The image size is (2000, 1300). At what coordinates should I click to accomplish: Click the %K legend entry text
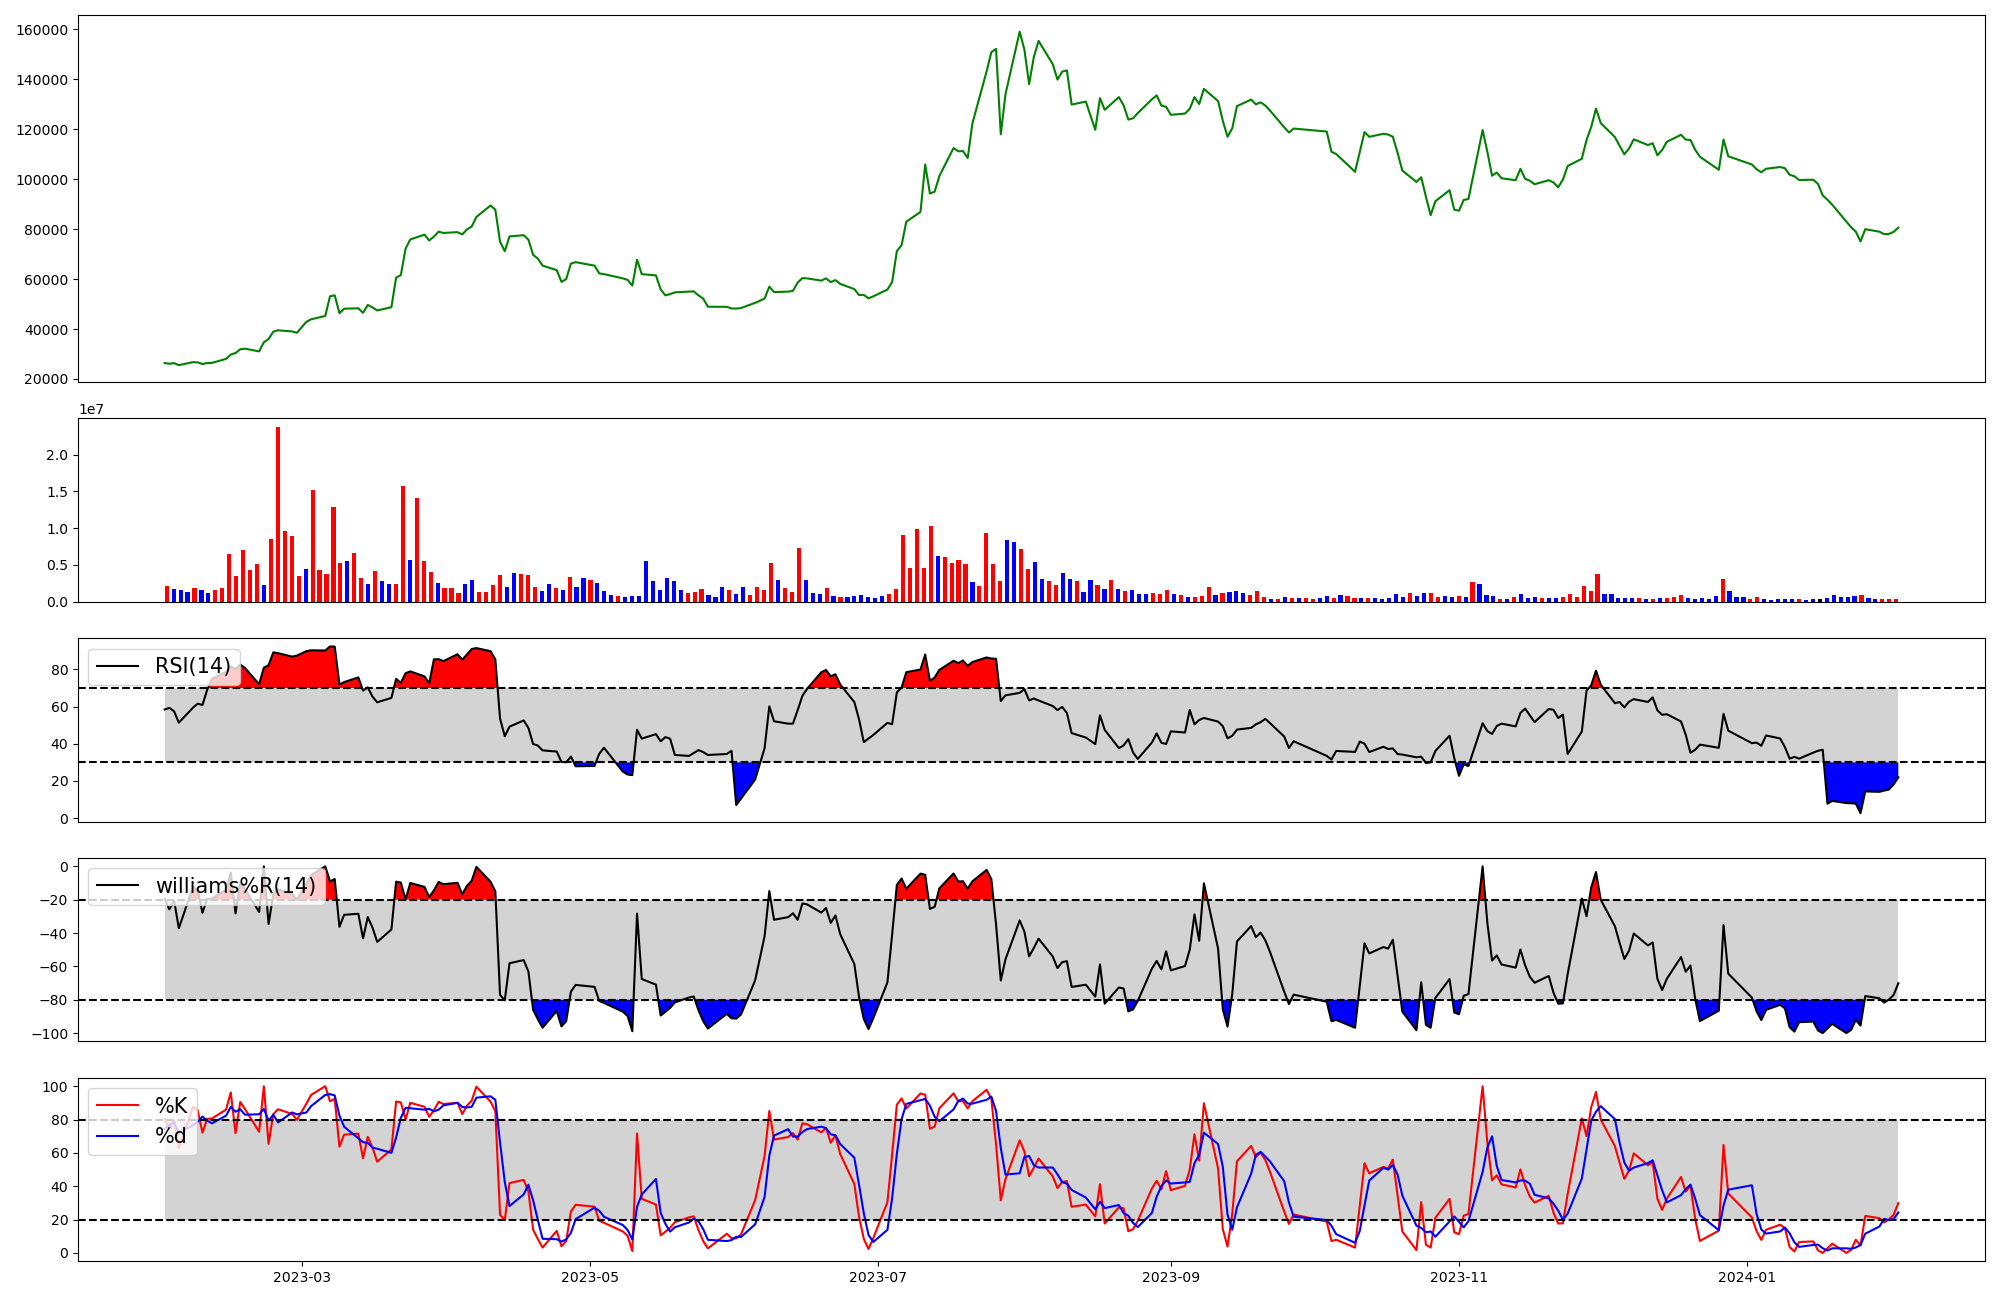click(x=171, y=1106)
